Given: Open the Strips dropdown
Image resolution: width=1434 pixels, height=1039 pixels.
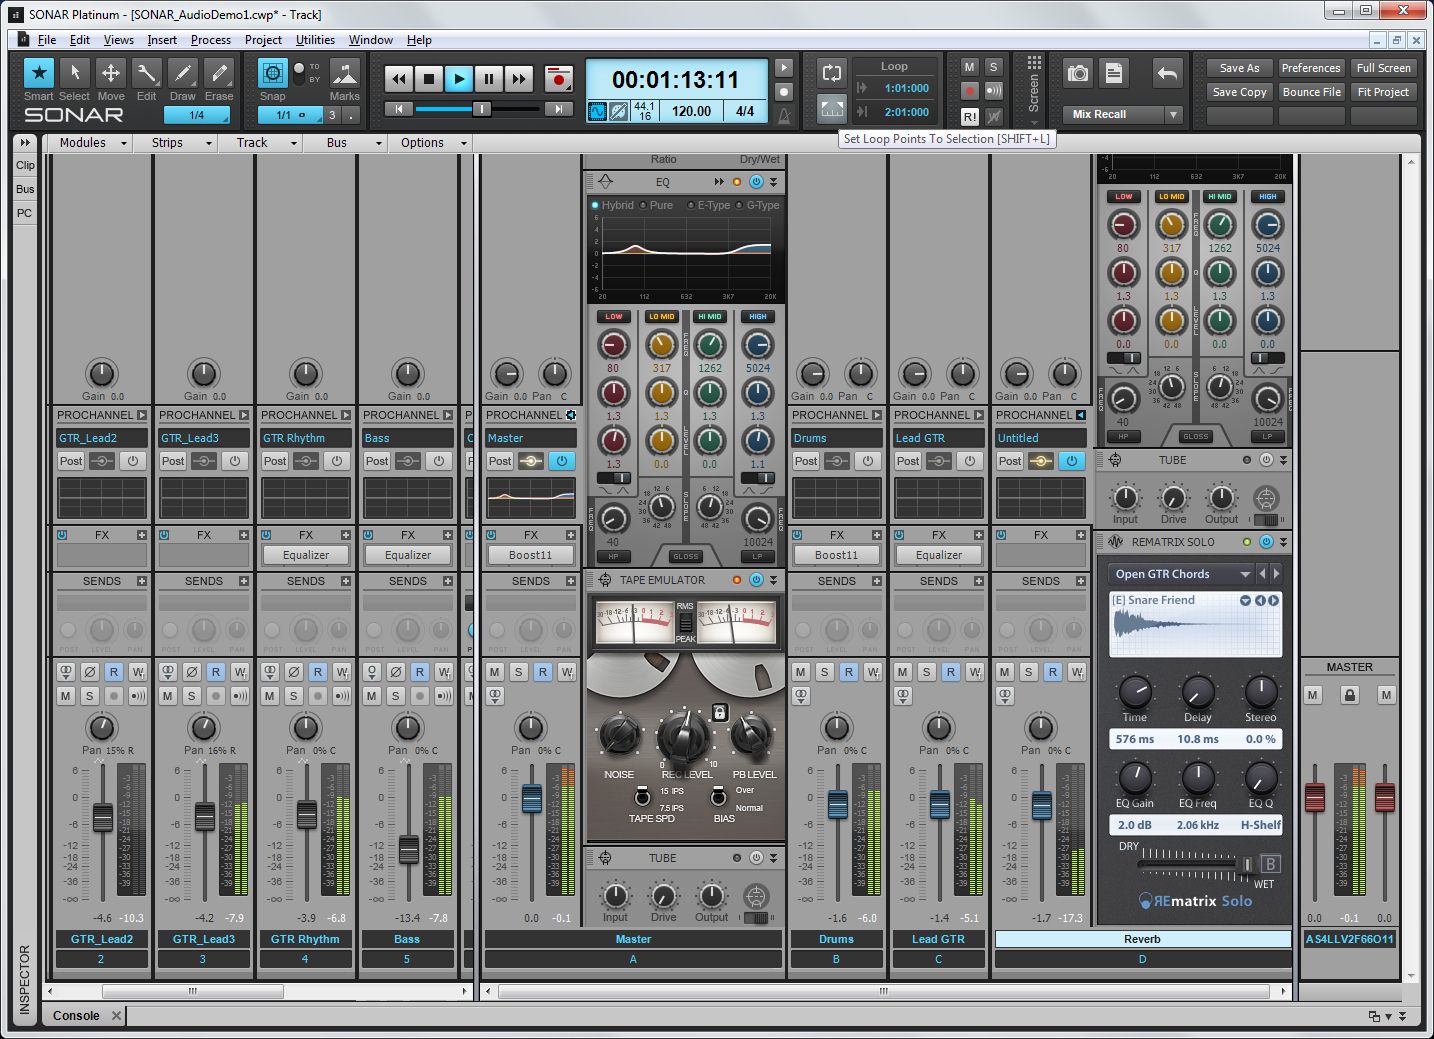Looking at the screenshot, I should (x=177, y=143).
